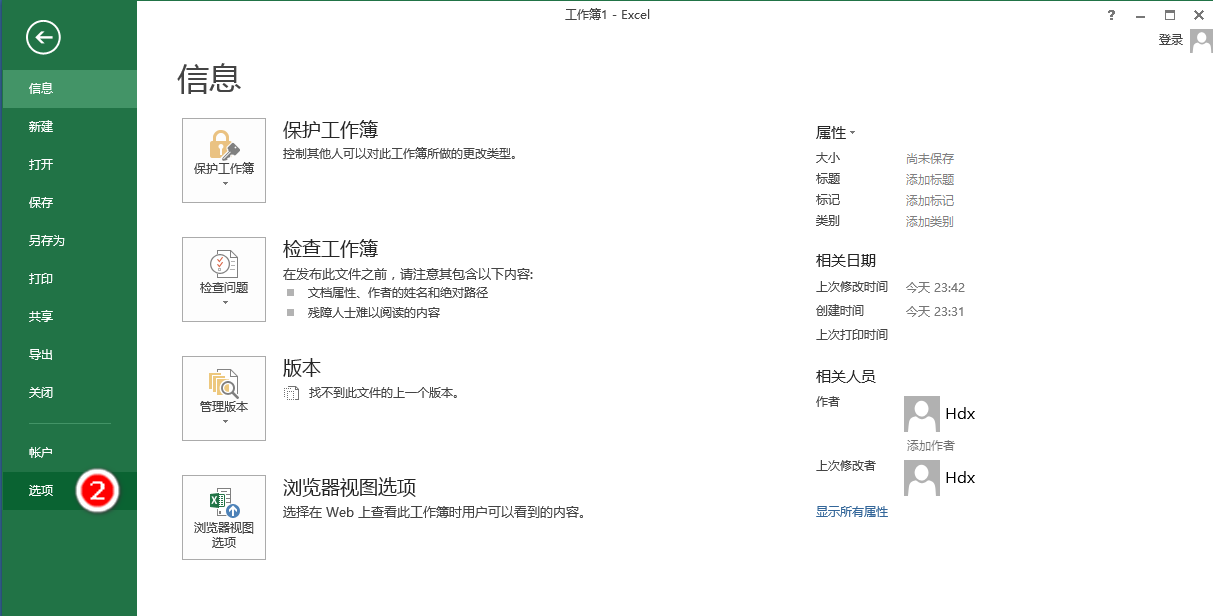The height and width of the screenshot is (616, 1213).
Task: Open the 管理版本 manage versions dropdown
Action: click(x=224, y=398)
